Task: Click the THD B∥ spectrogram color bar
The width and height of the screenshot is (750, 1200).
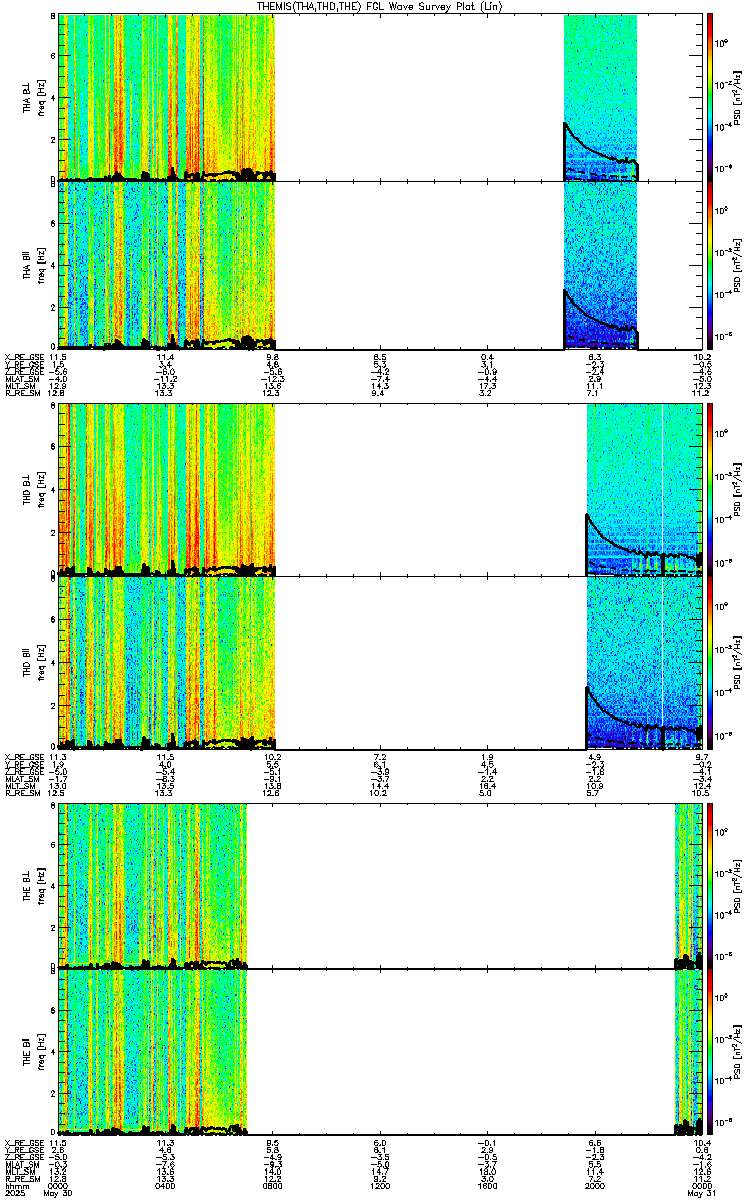Action: (710, 665)
